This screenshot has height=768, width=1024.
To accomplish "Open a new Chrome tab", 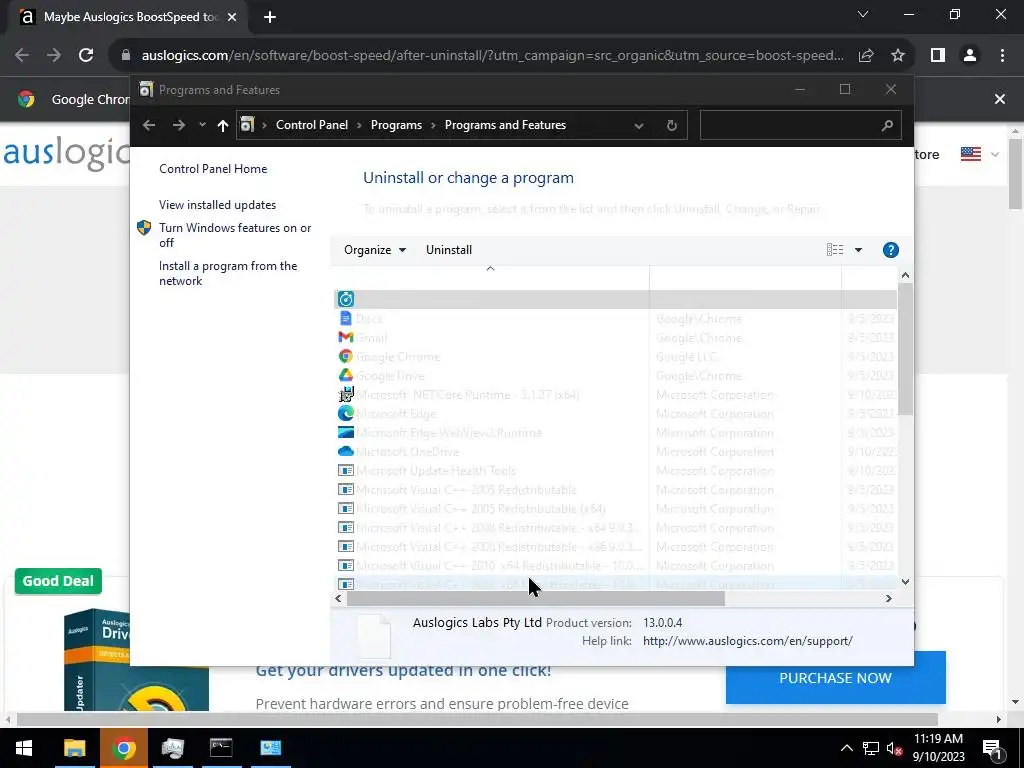I will click(x=270, y=17).
